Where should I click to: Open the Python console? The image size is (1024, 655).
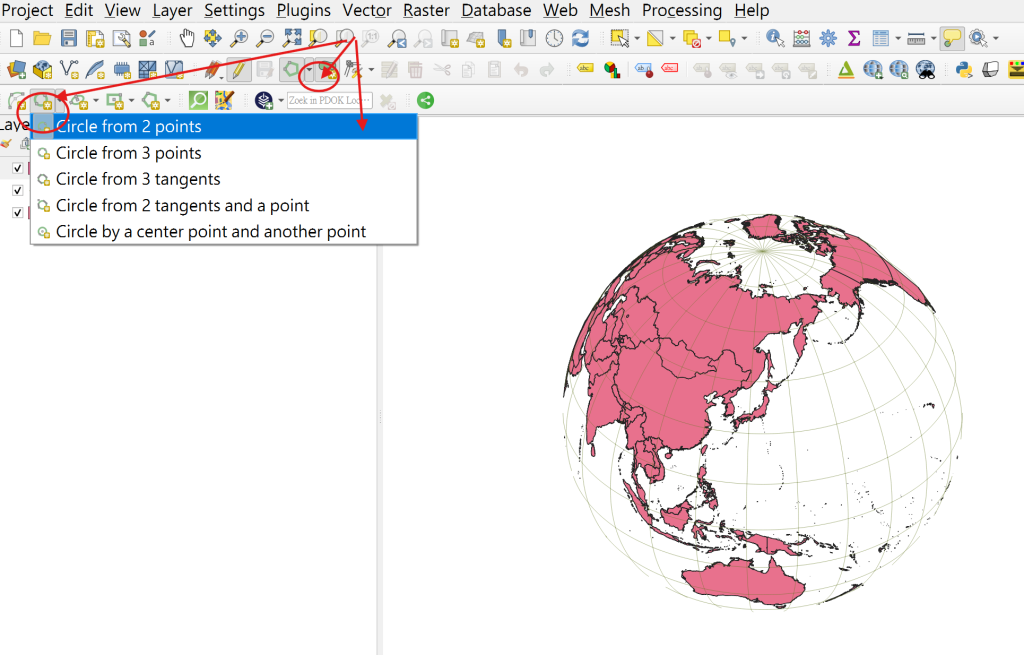964,69
